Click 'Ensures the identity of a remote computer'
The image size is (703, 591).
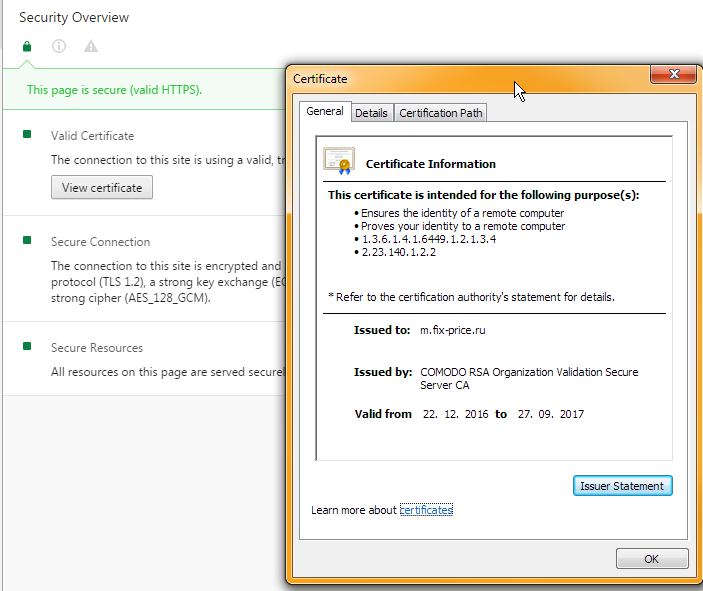(462, 213)
